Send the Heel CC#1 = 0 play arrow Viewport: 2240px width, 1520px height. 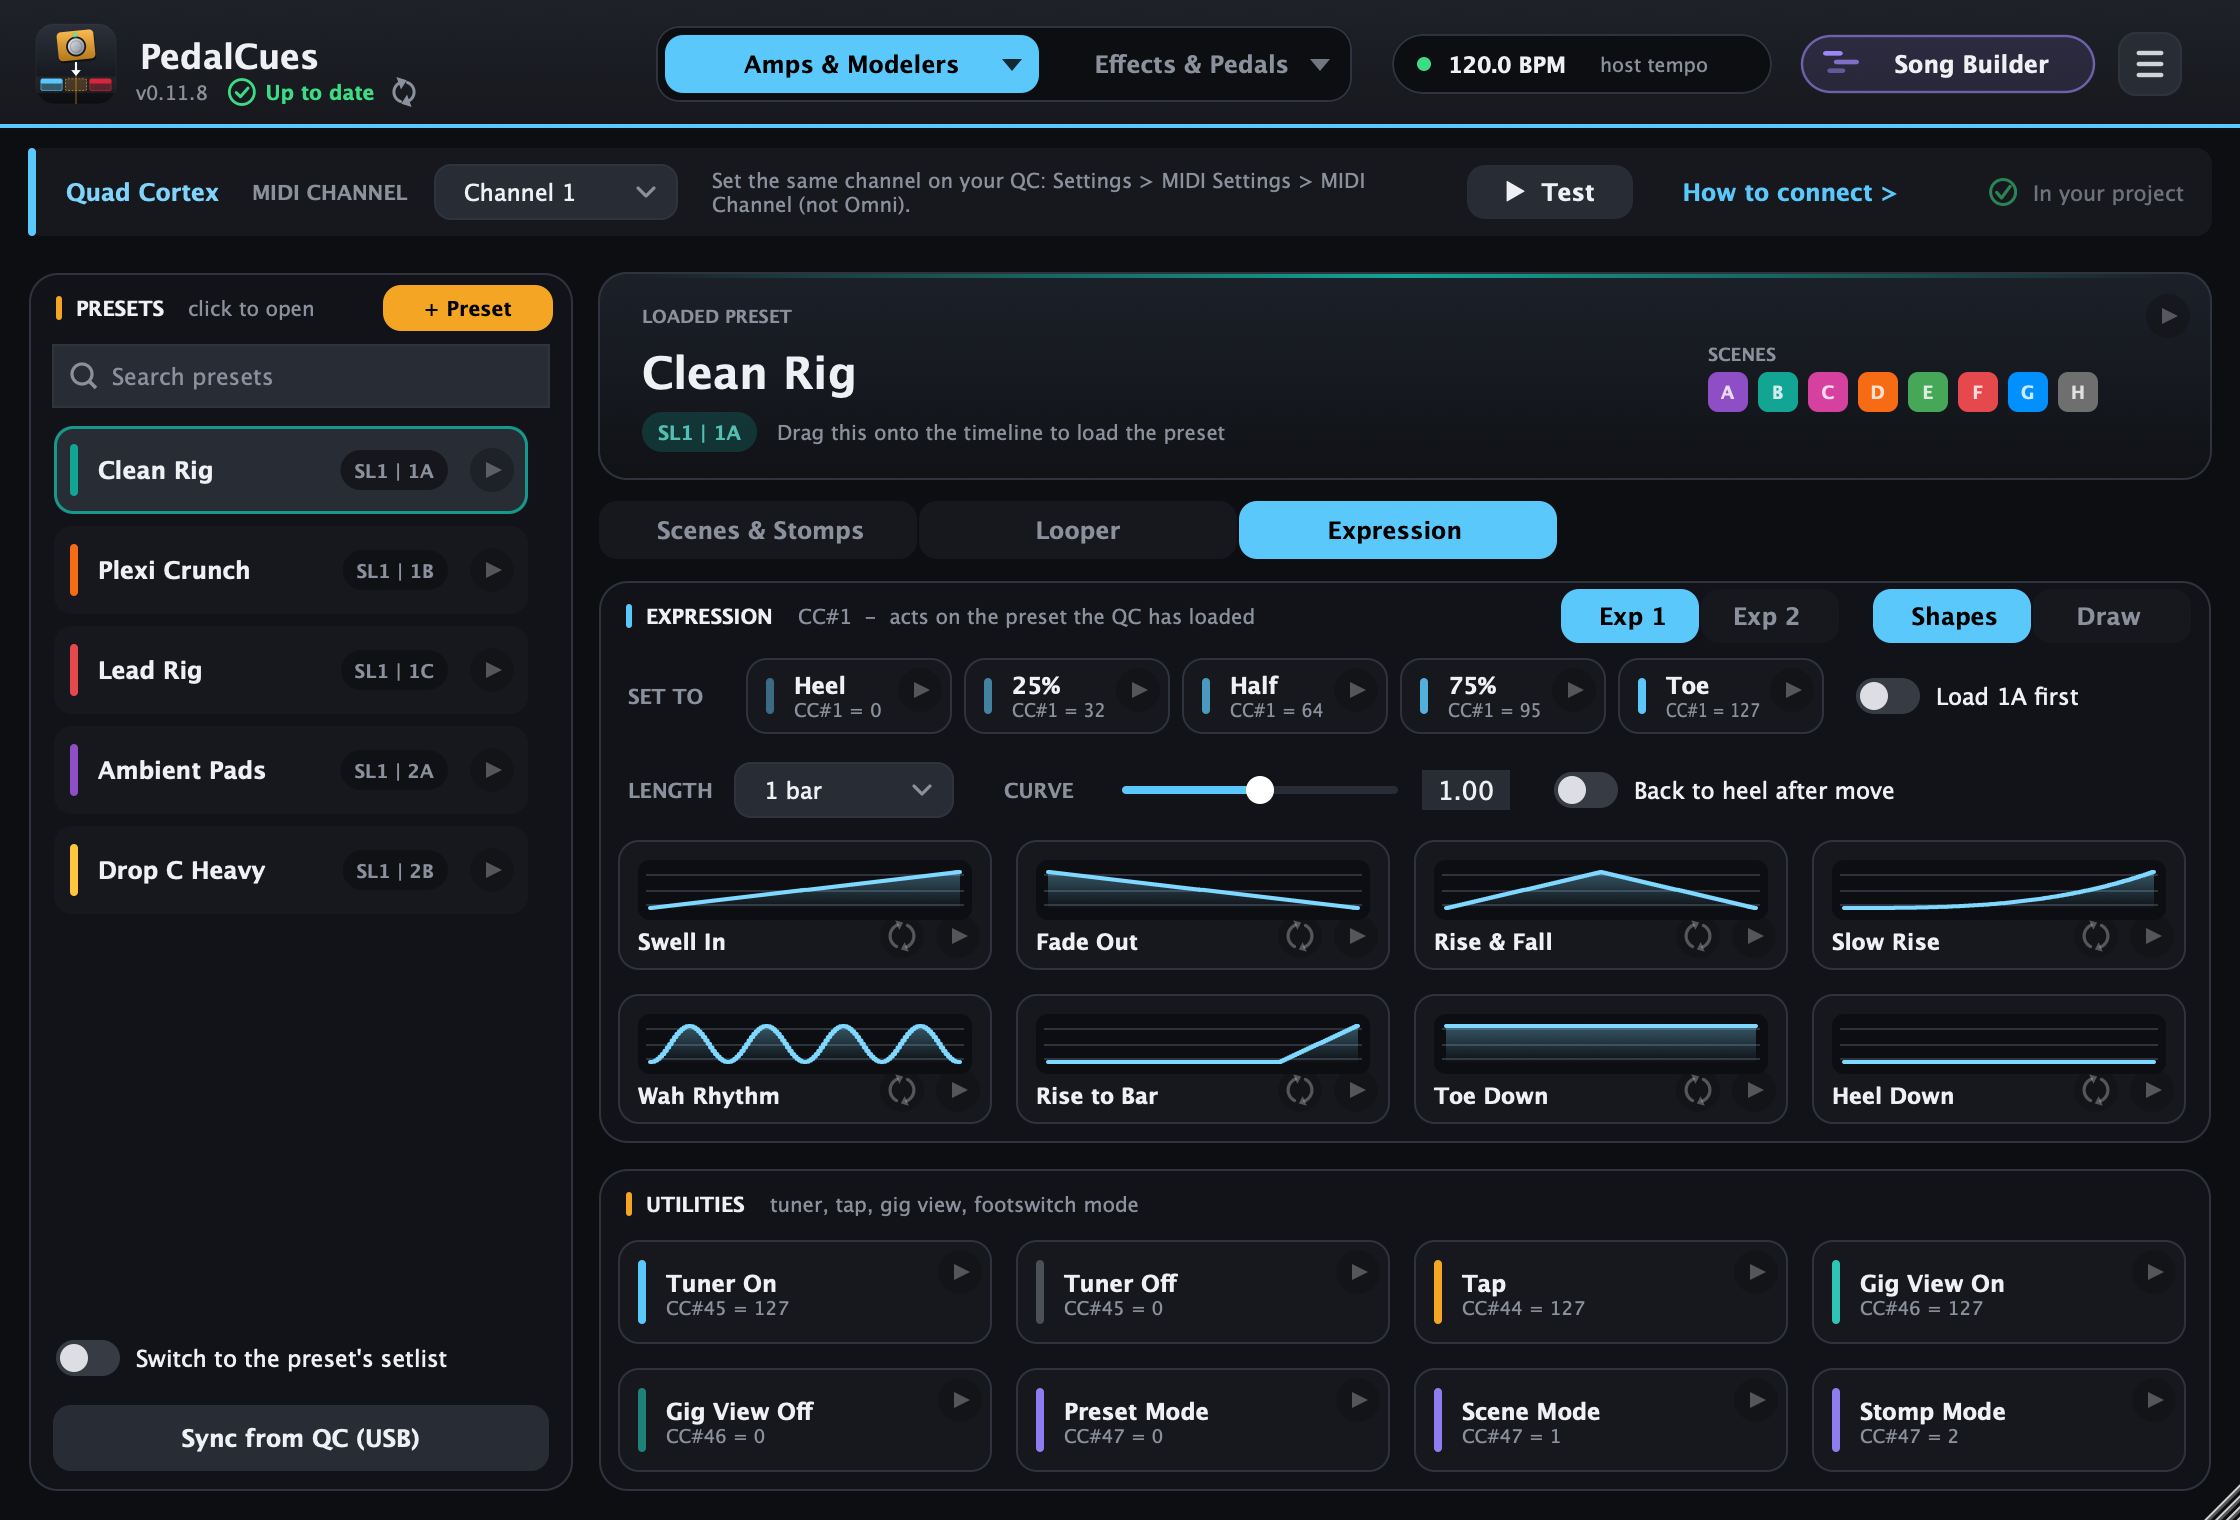coord(921,690)
